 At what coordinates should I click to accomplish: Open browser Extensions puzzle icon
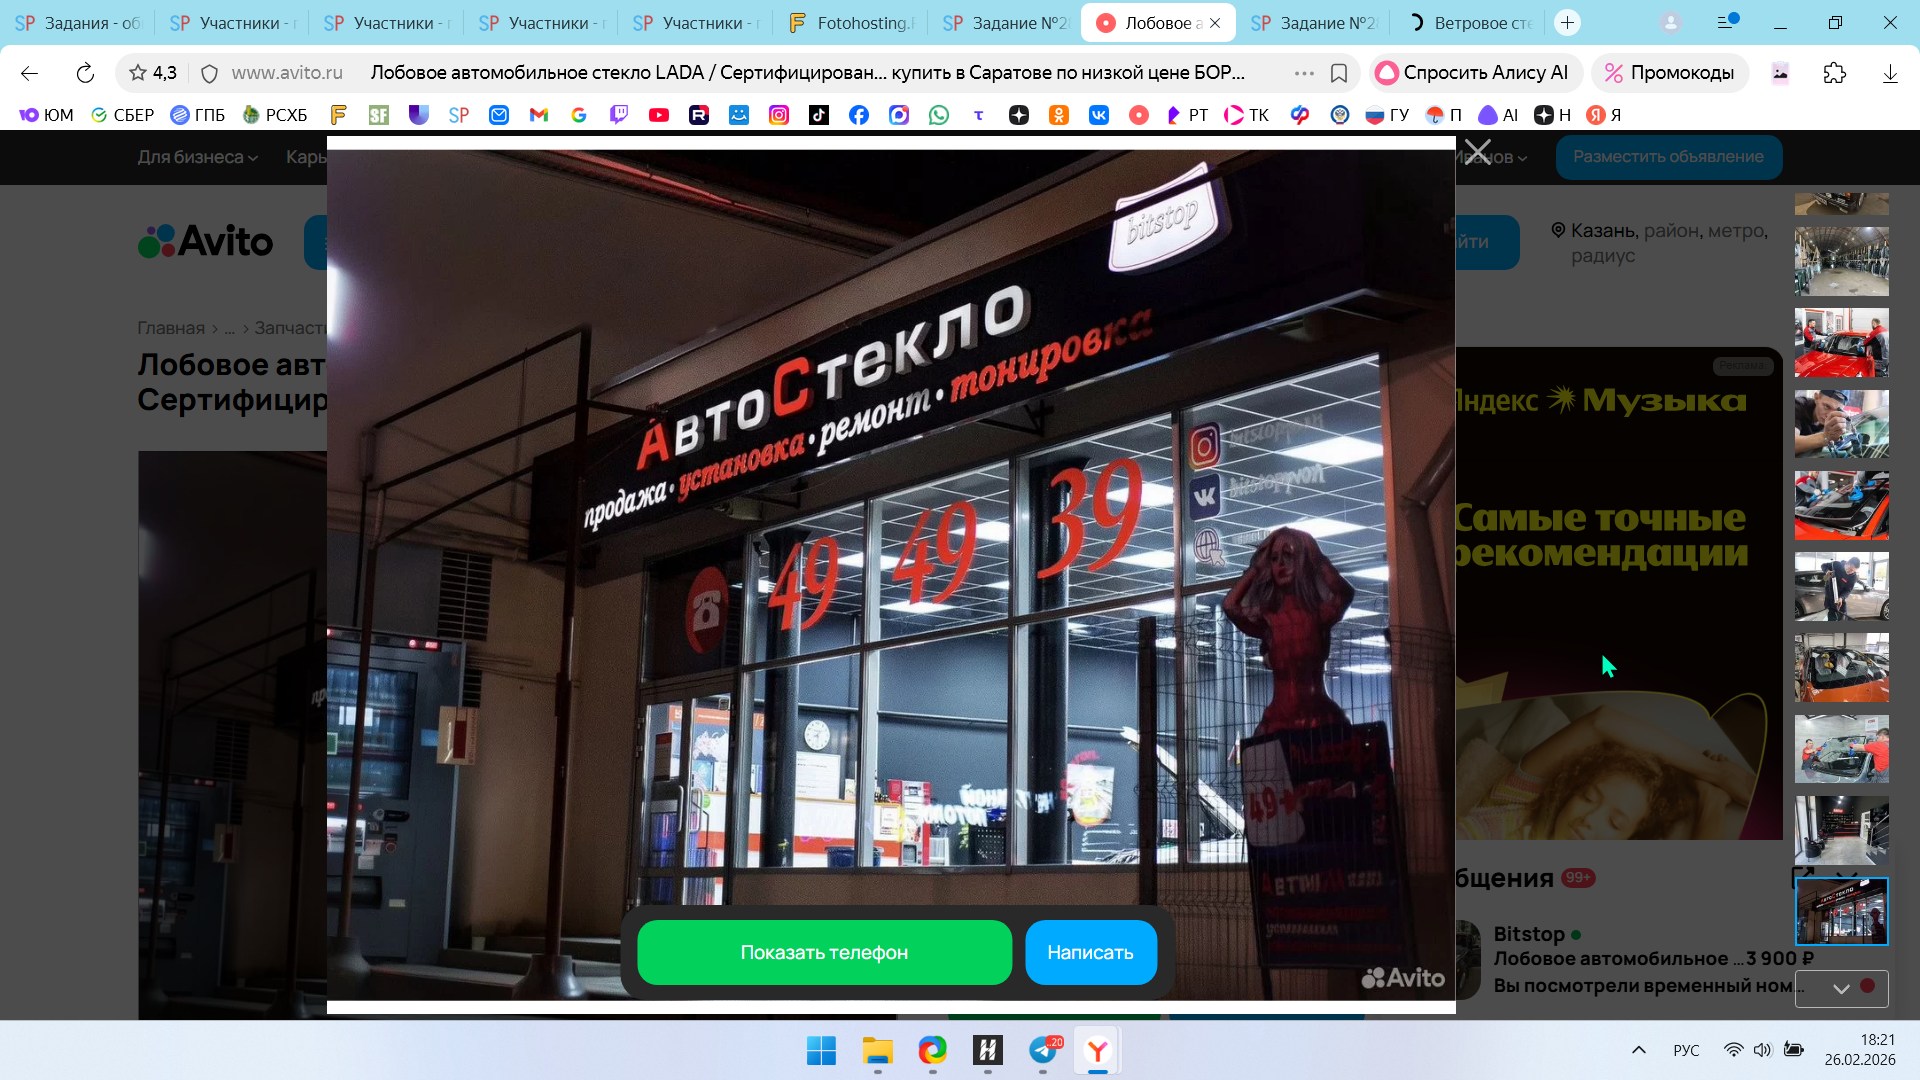(x=1834, y=73)
